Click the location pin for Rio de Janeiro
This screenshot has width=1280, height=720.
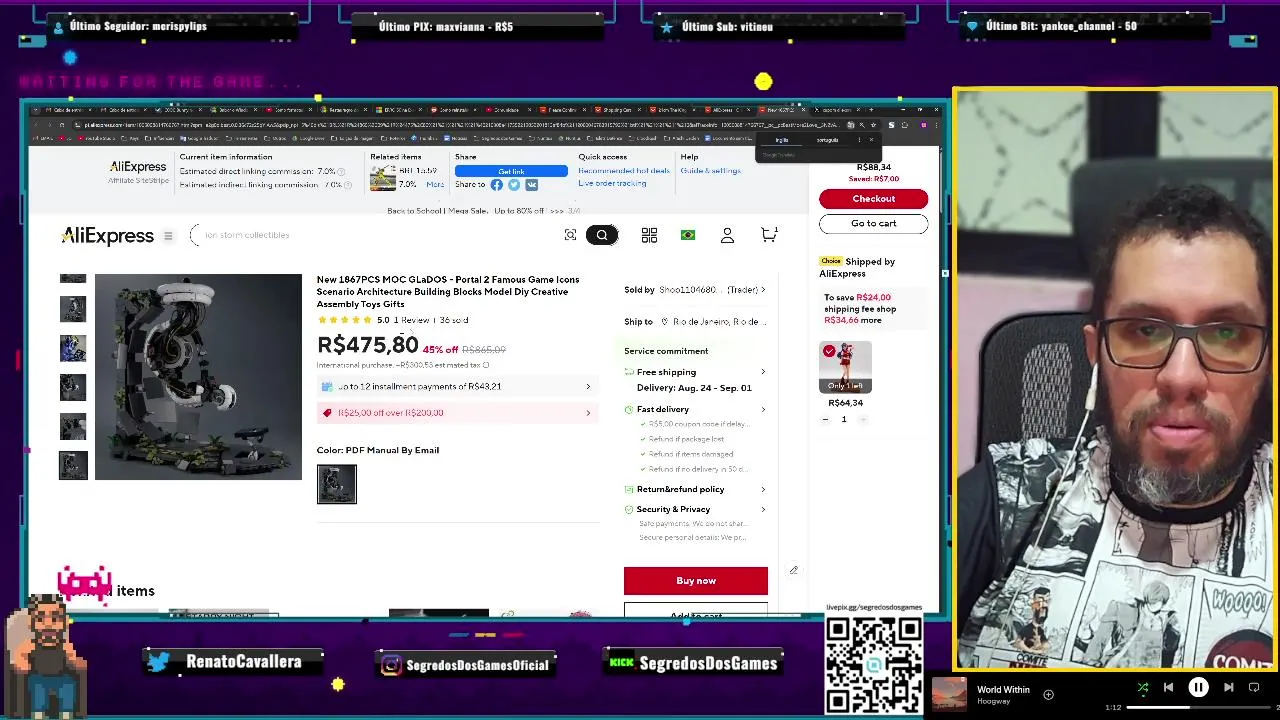pos(664,322)
